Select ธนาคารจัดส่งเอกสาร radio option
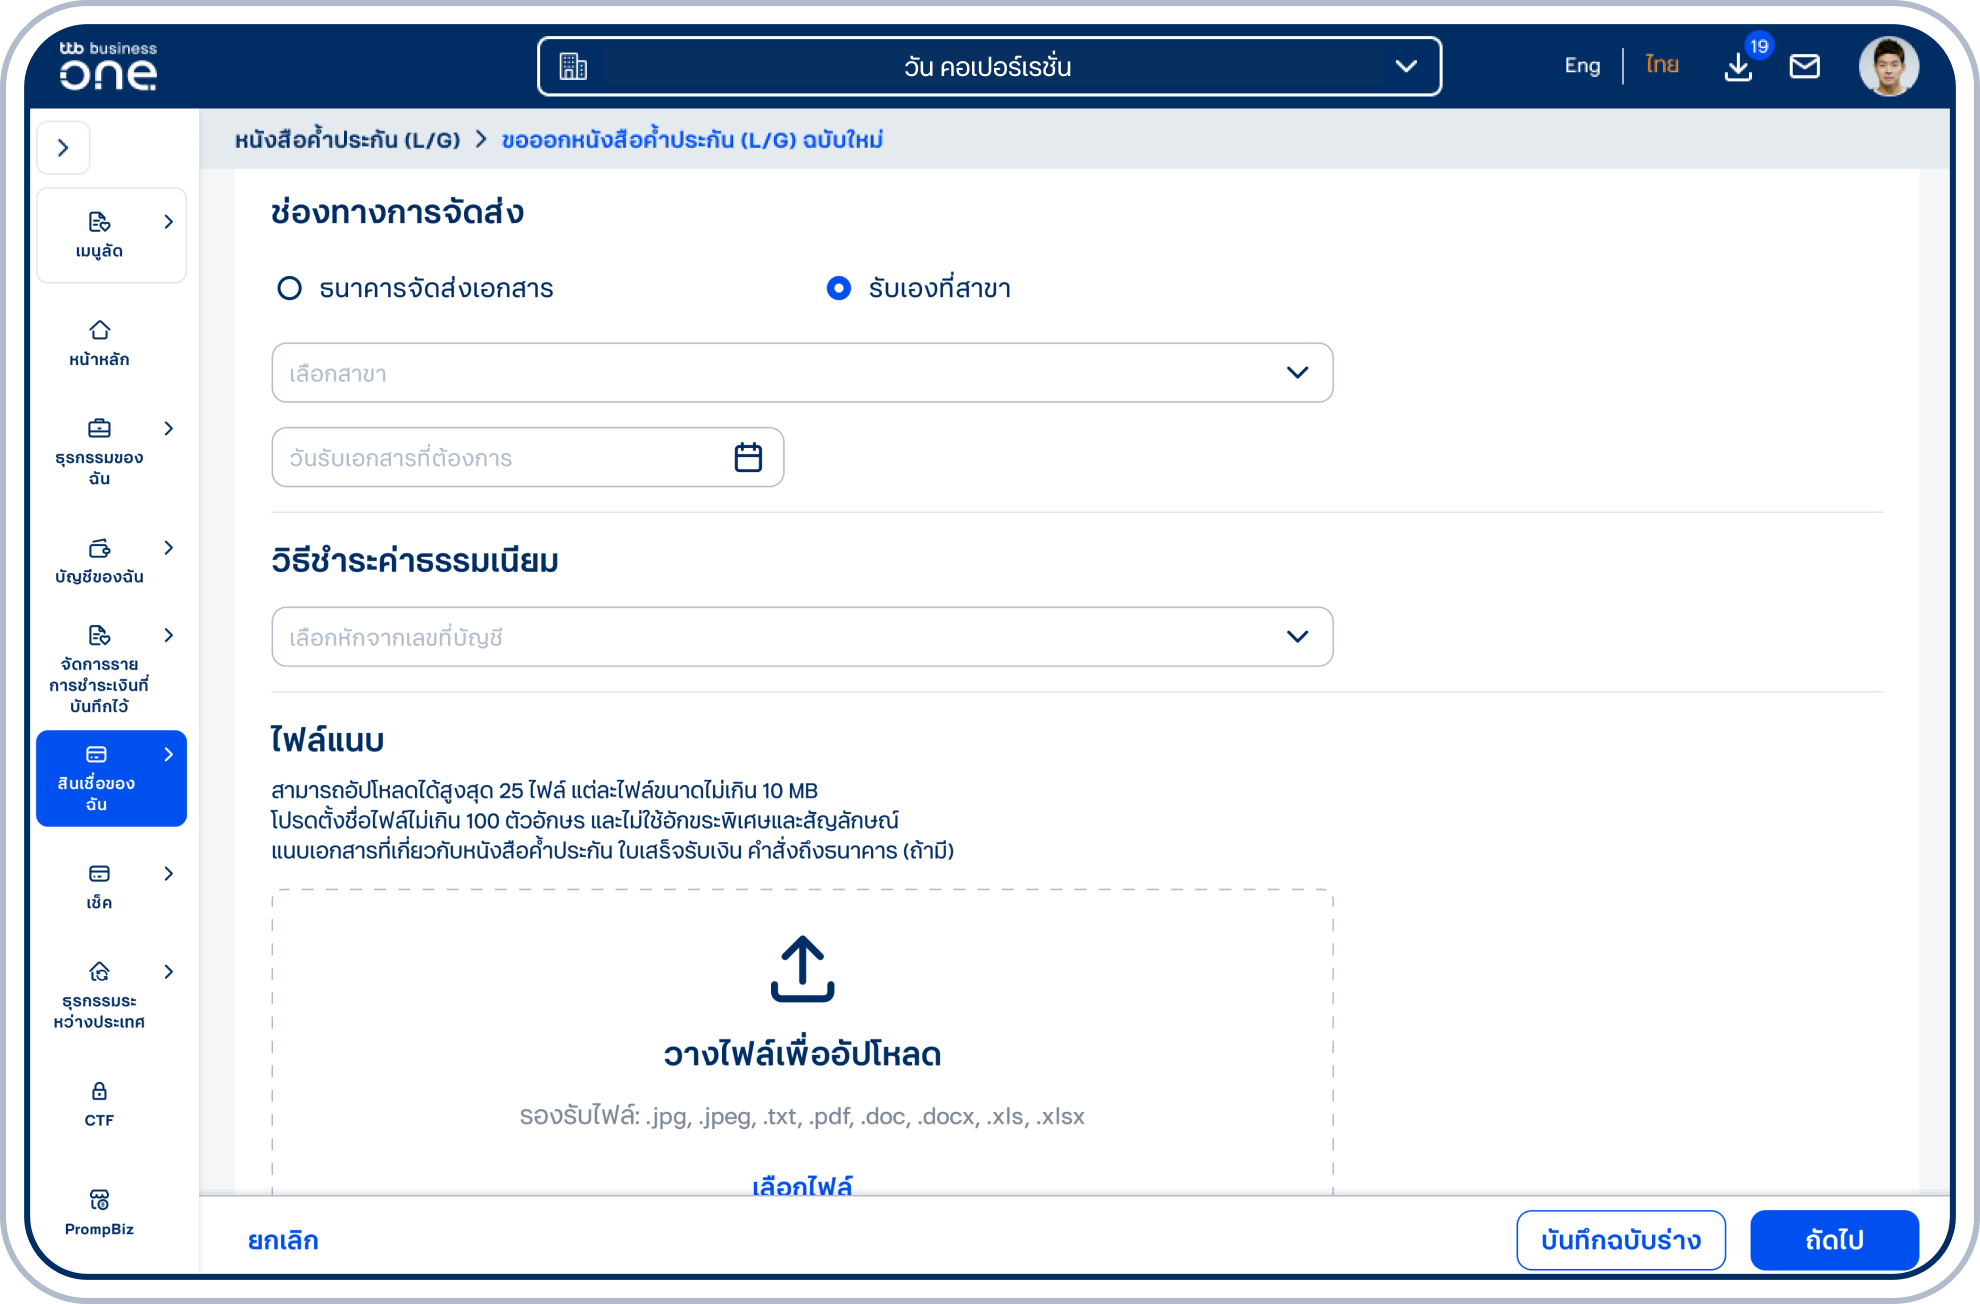 (x=290, y=289)
